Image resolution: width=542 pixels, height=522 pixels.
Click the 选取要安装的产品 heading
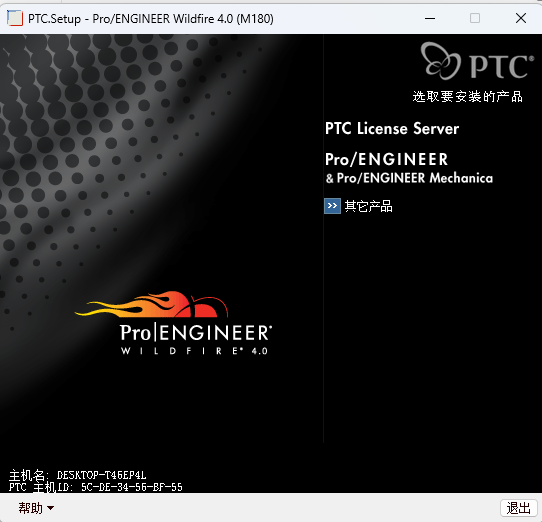pos(467,96)
